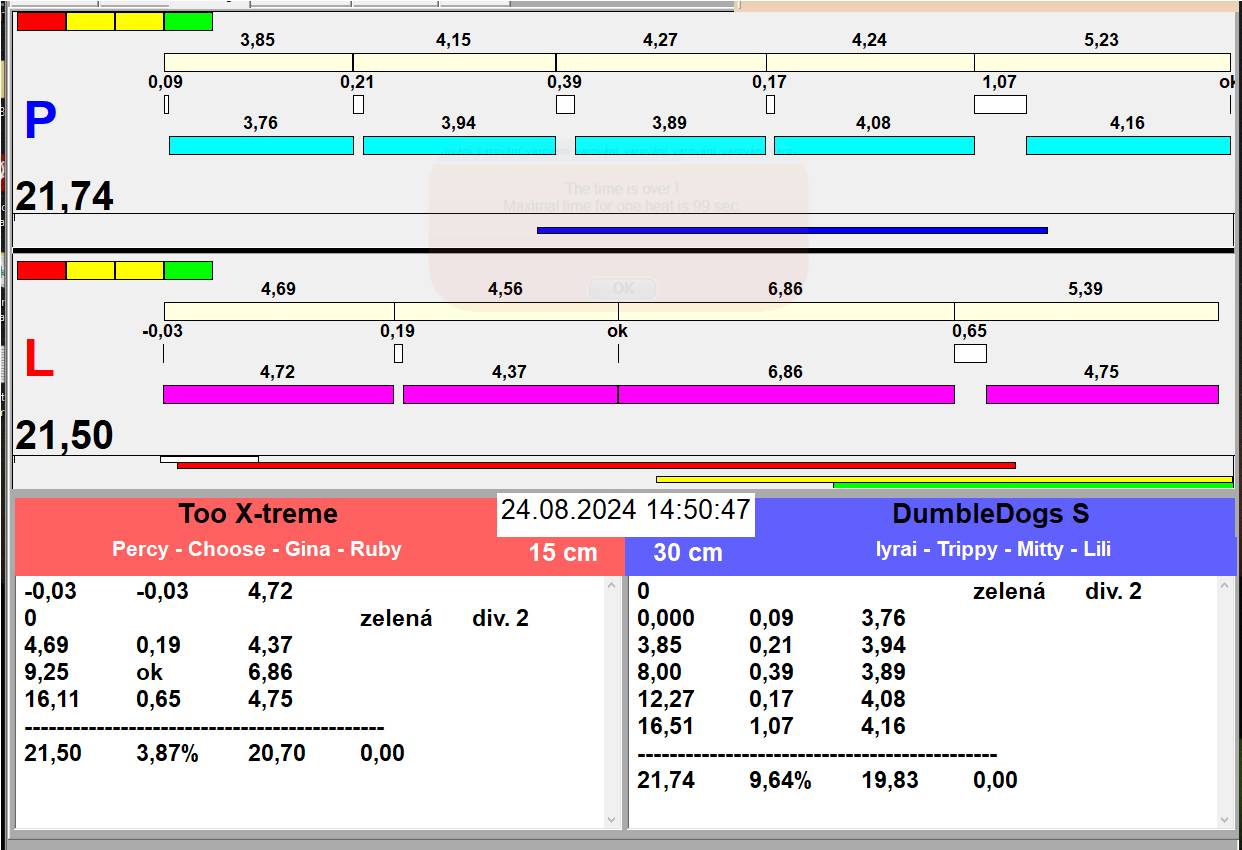The width and height of the screenshot is (1242, 850).
Task: Click the green start light in lane P
Action: (x=188, y=21)
